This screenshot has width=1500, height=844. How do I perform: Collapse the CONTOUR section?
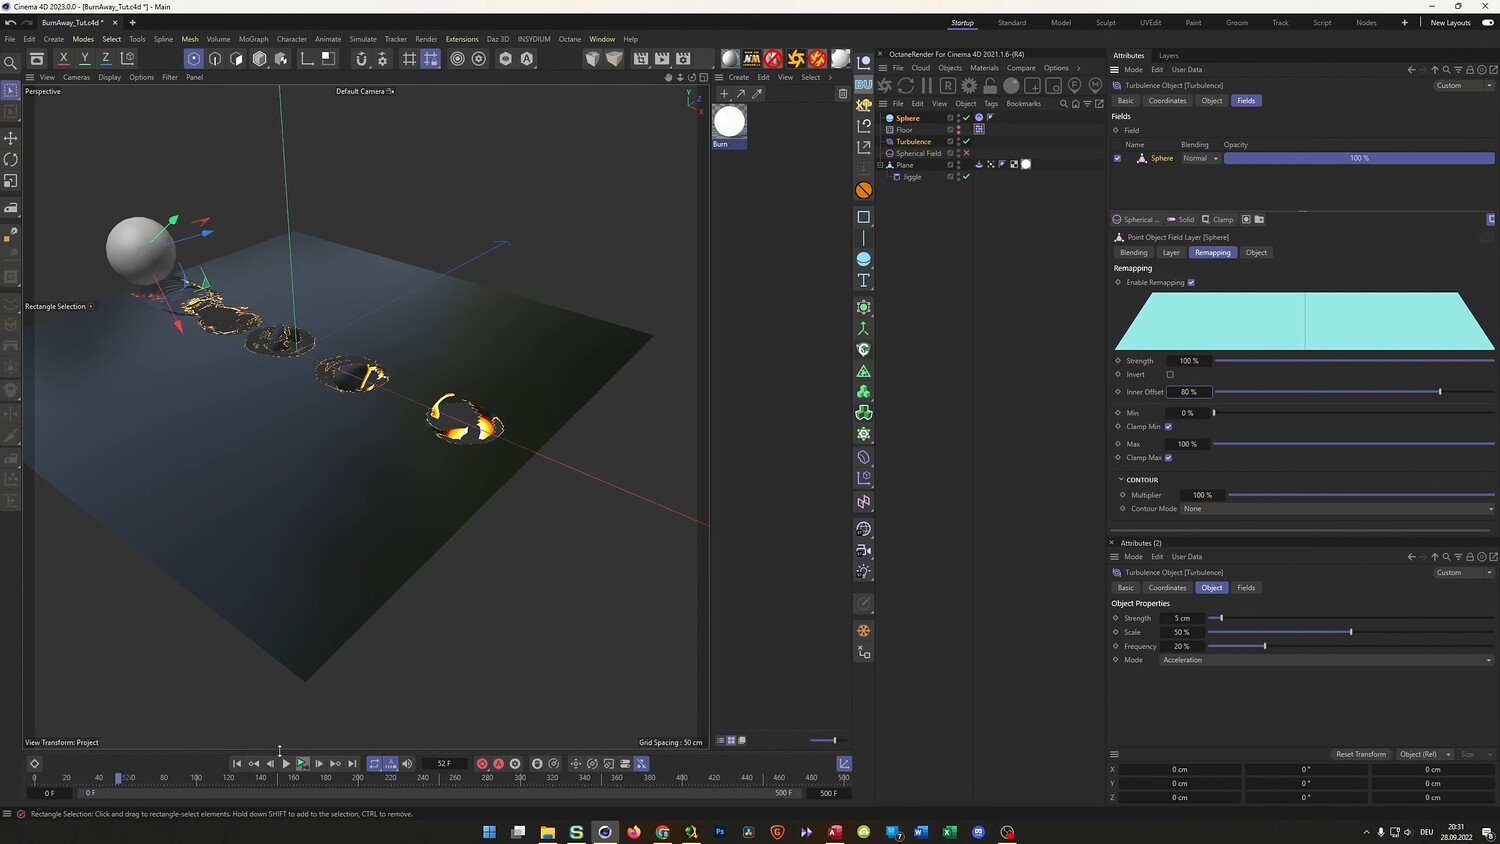[1121, 480]
